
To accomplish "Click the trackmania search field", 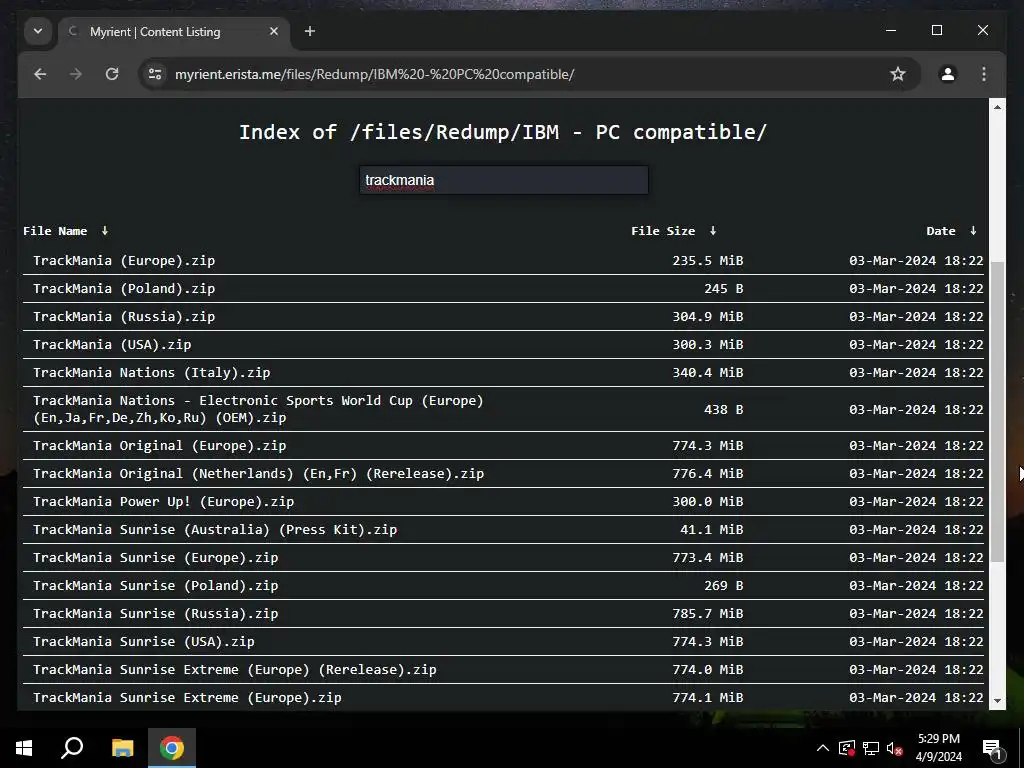I will [x=504, y=180].
